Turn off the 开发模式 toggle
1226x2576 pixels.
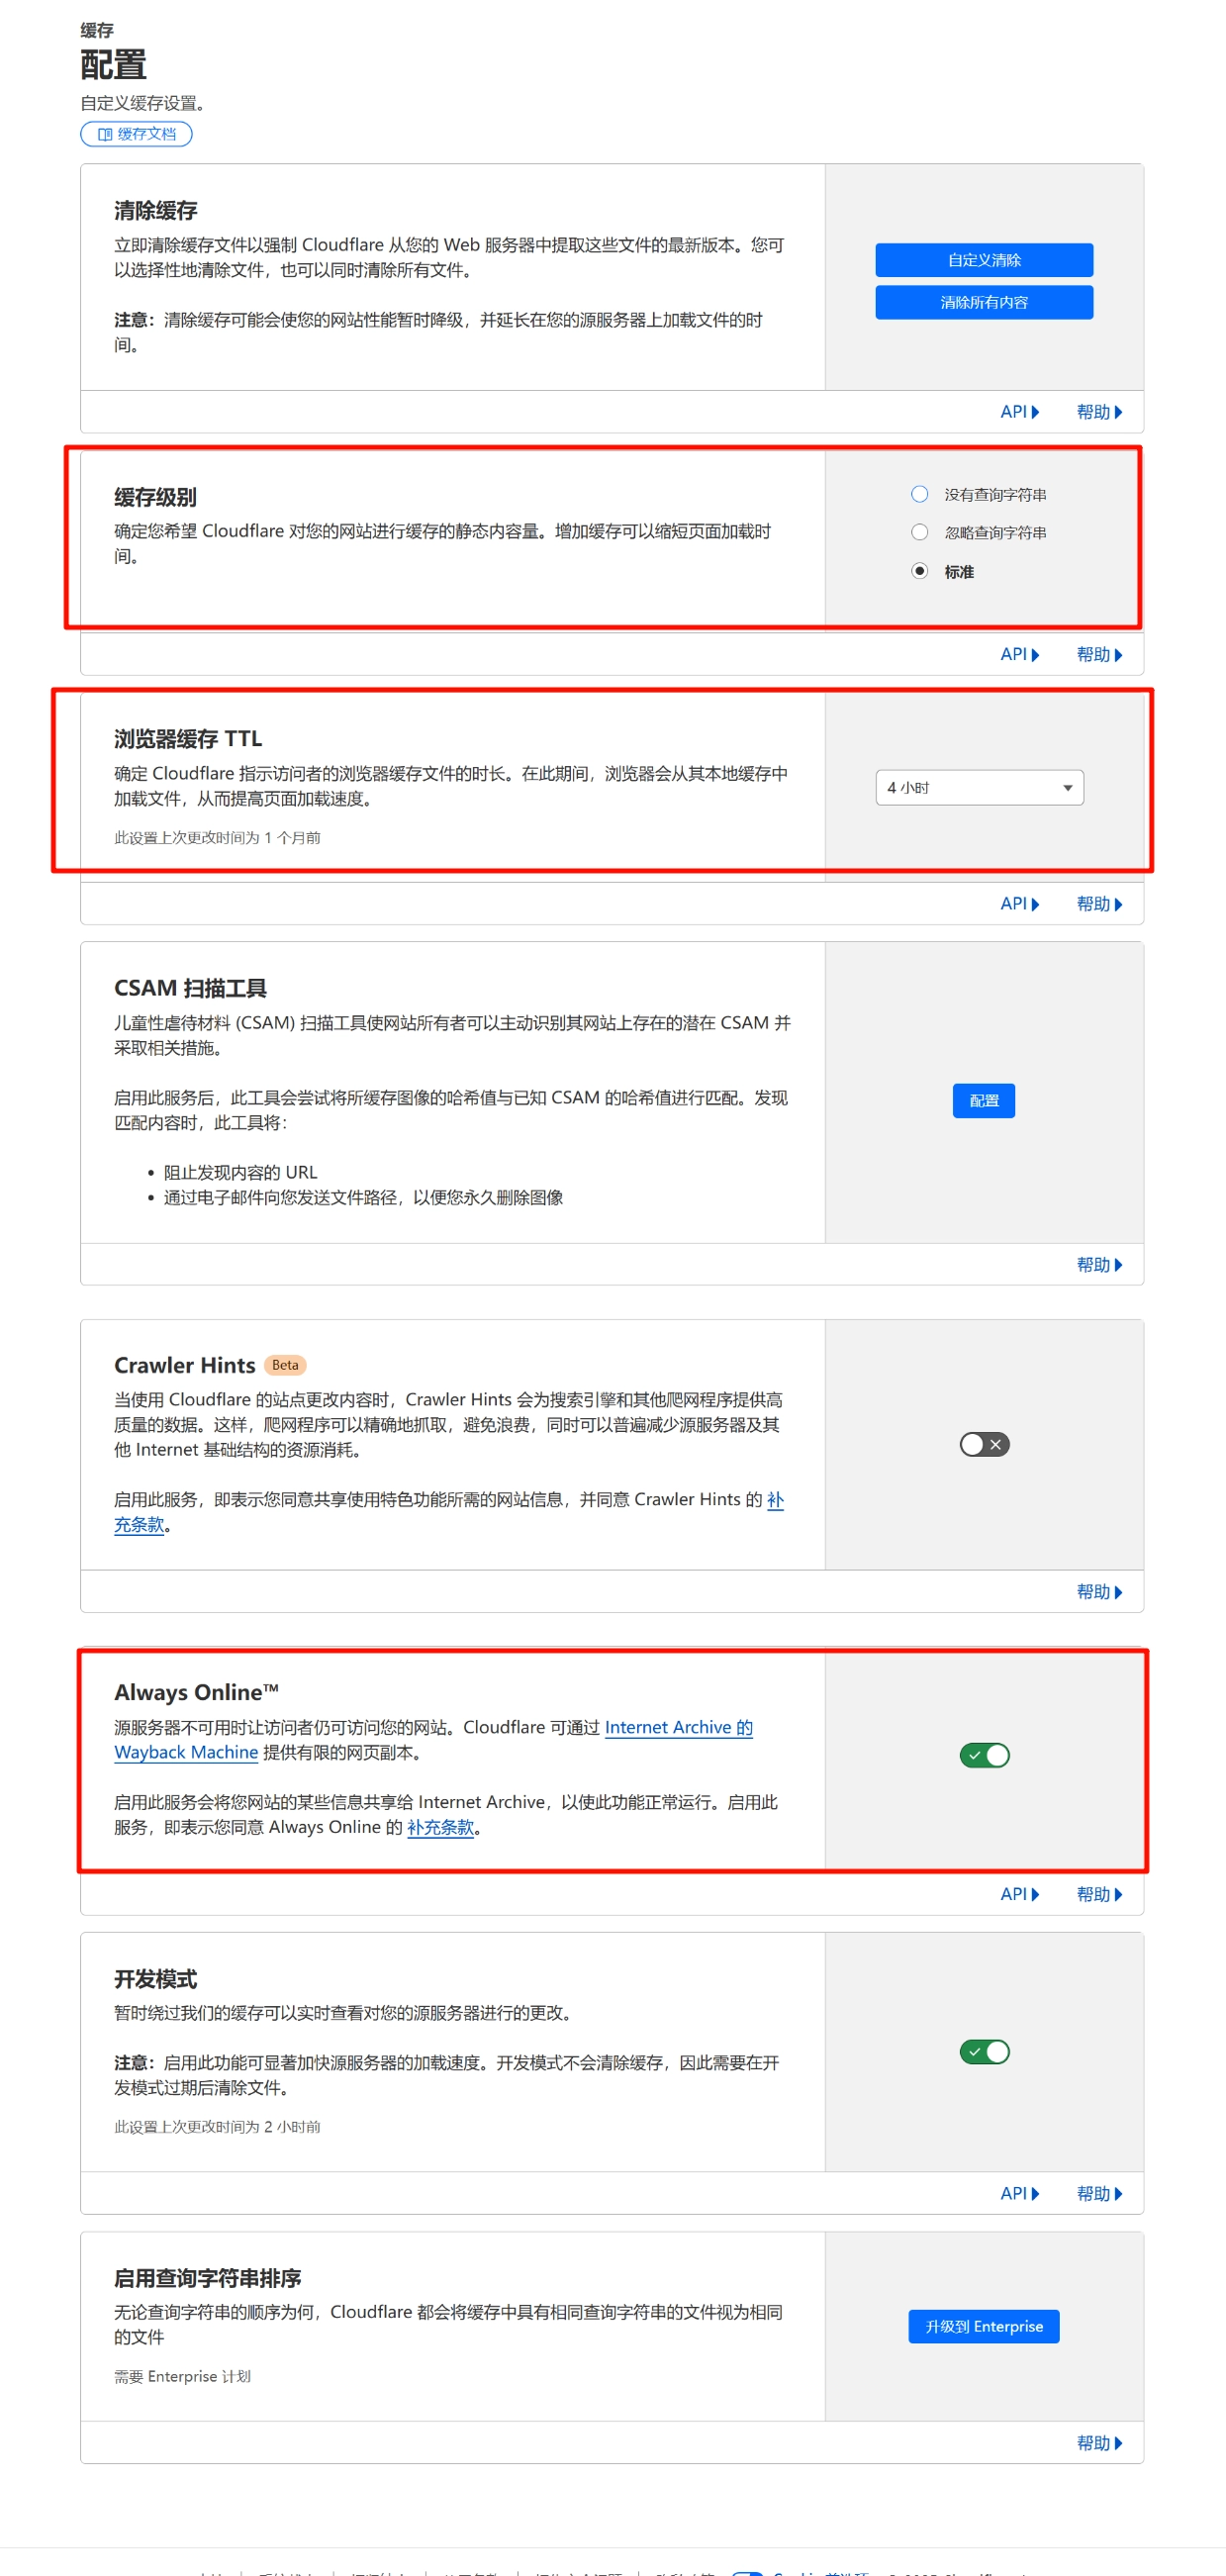[x=984, y=2052]
